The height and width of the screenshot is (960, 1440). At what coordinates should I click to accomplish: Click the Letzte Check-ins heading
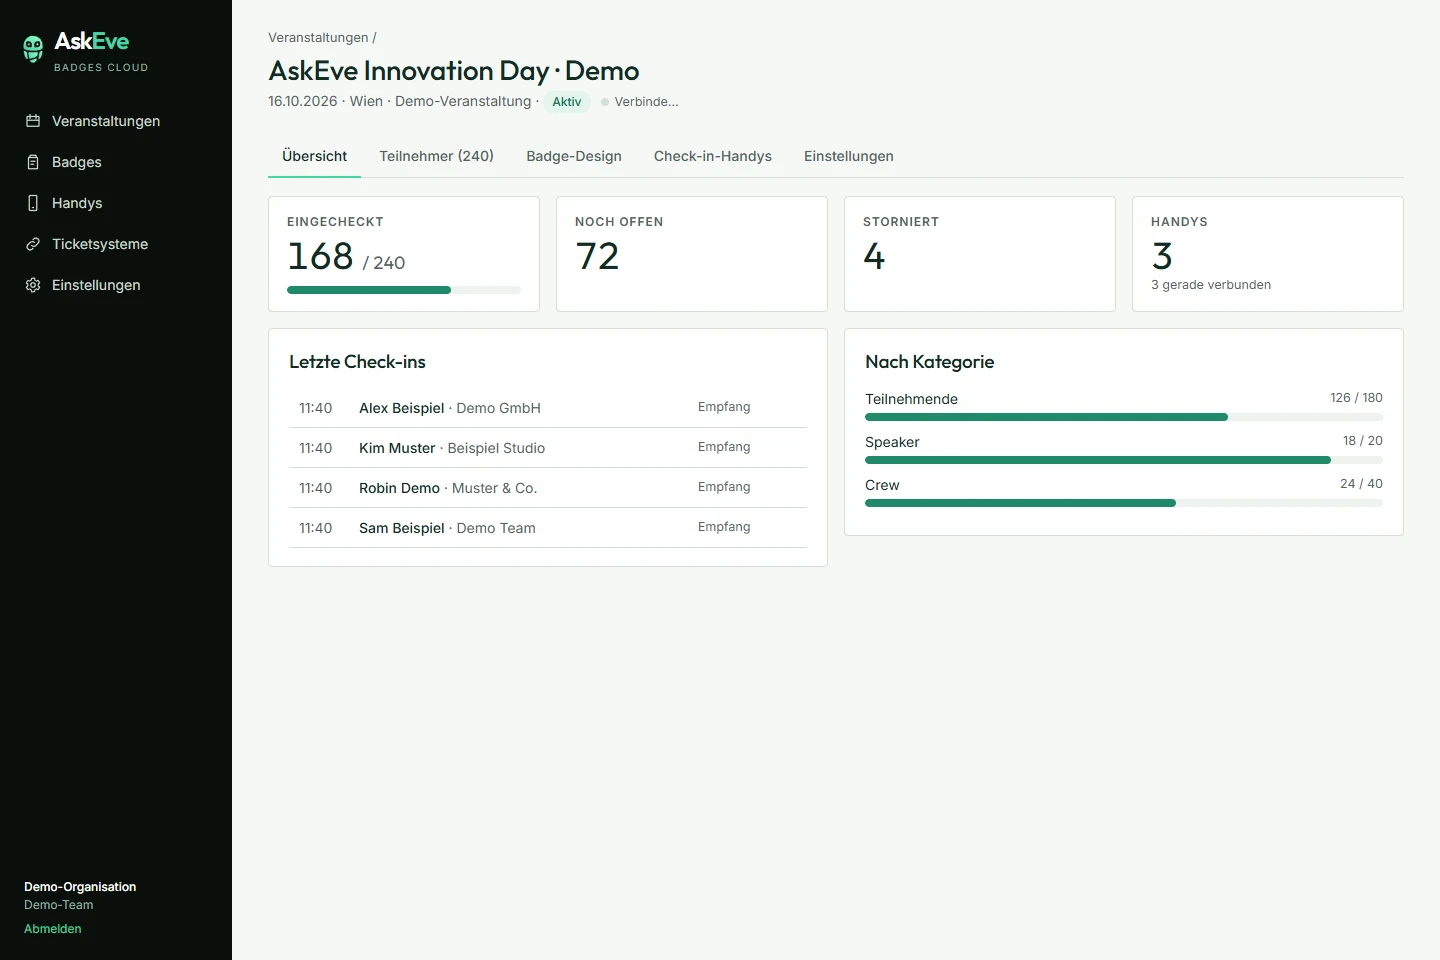[x=357, y=362]
